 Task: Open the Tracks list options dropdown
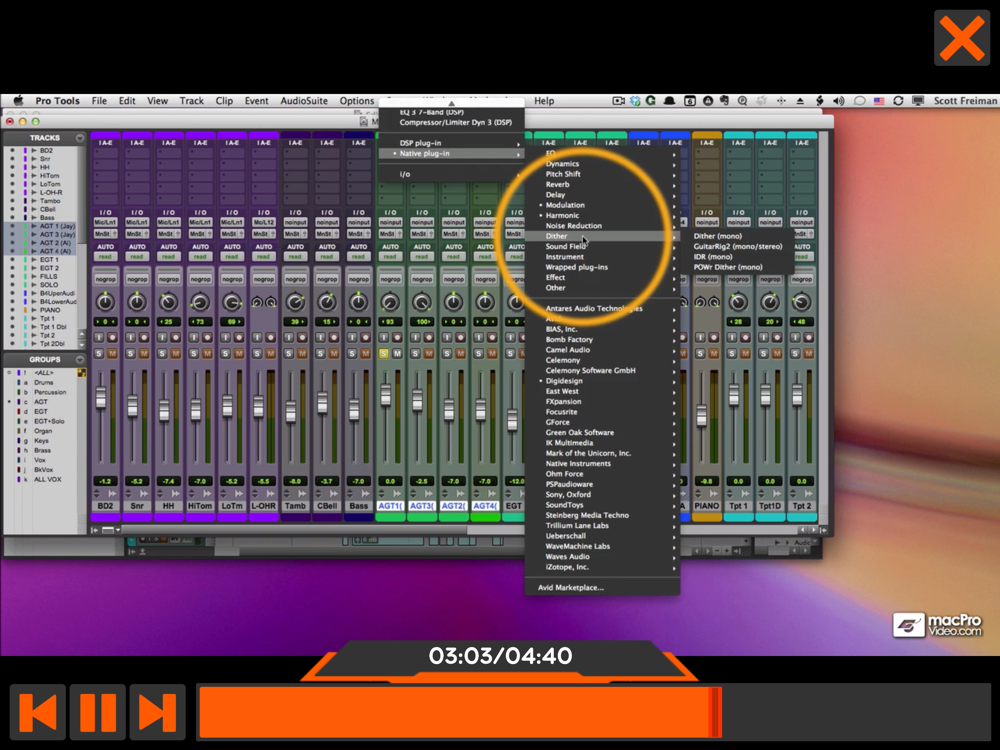[80, 138]
